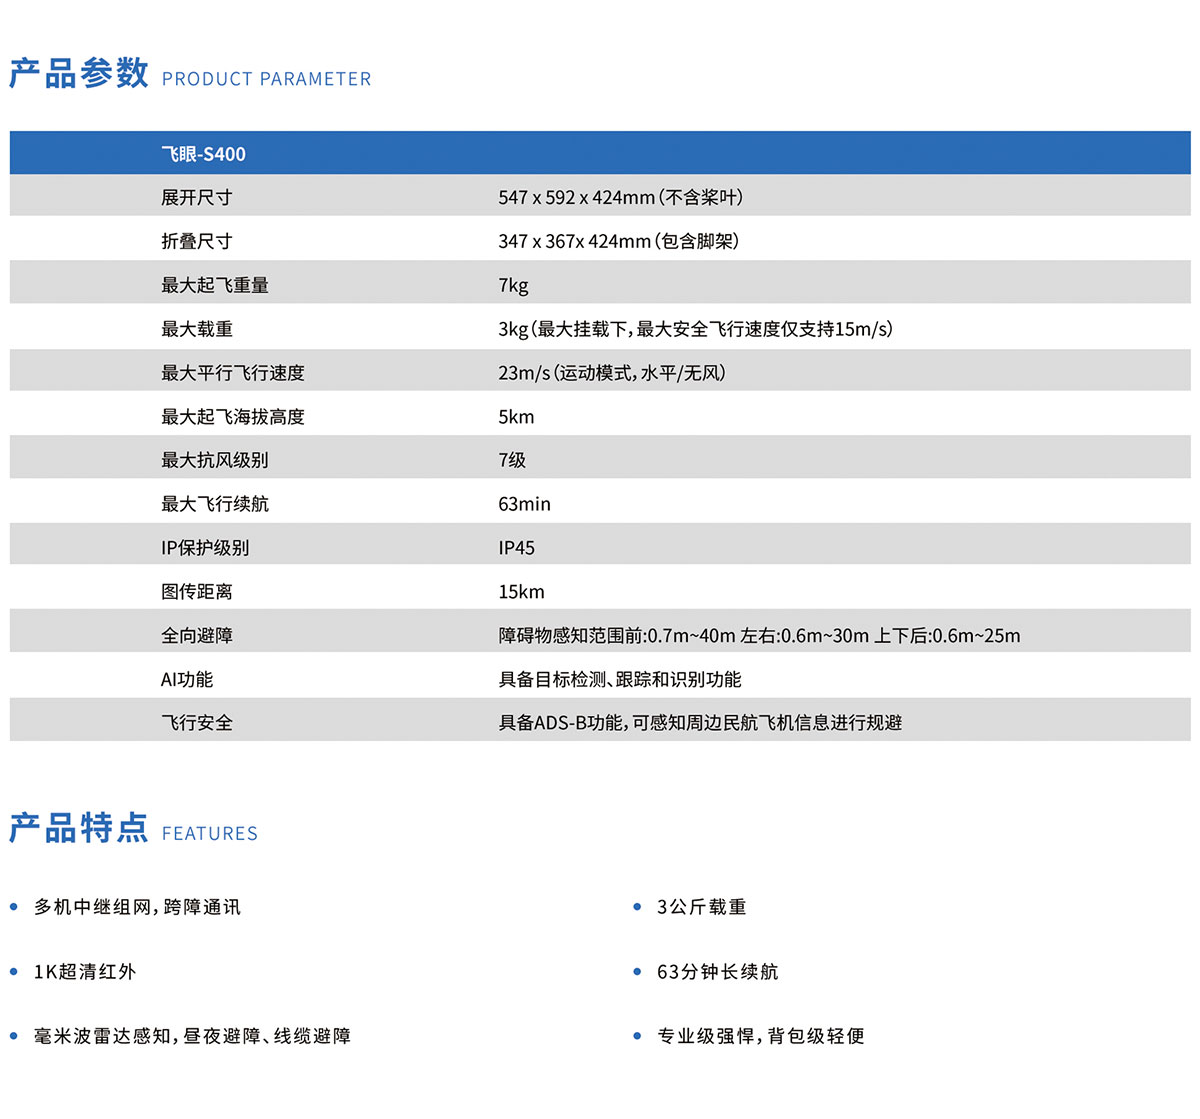Click the 产品特点 section heading
Viewport: 1200px width, 1119px height.
click(79, 829)
